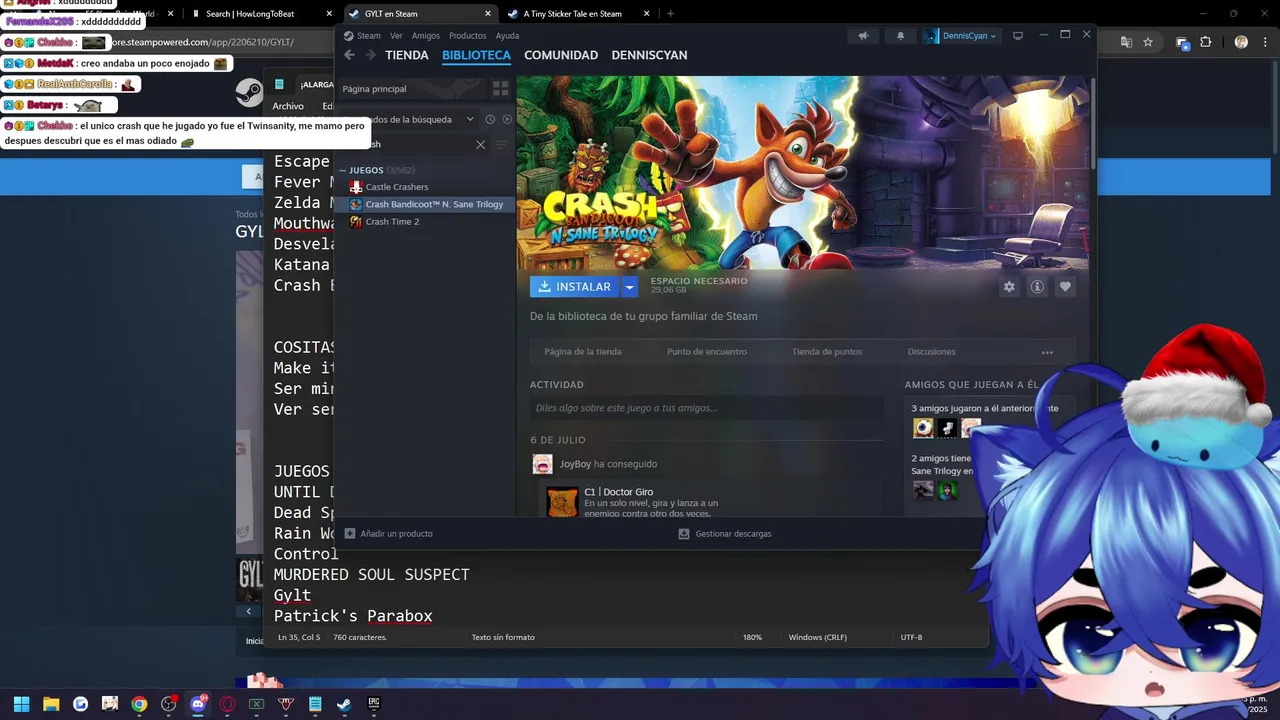
Task: Open Steam announcements megaphone icon
Action: coord(863,36)
